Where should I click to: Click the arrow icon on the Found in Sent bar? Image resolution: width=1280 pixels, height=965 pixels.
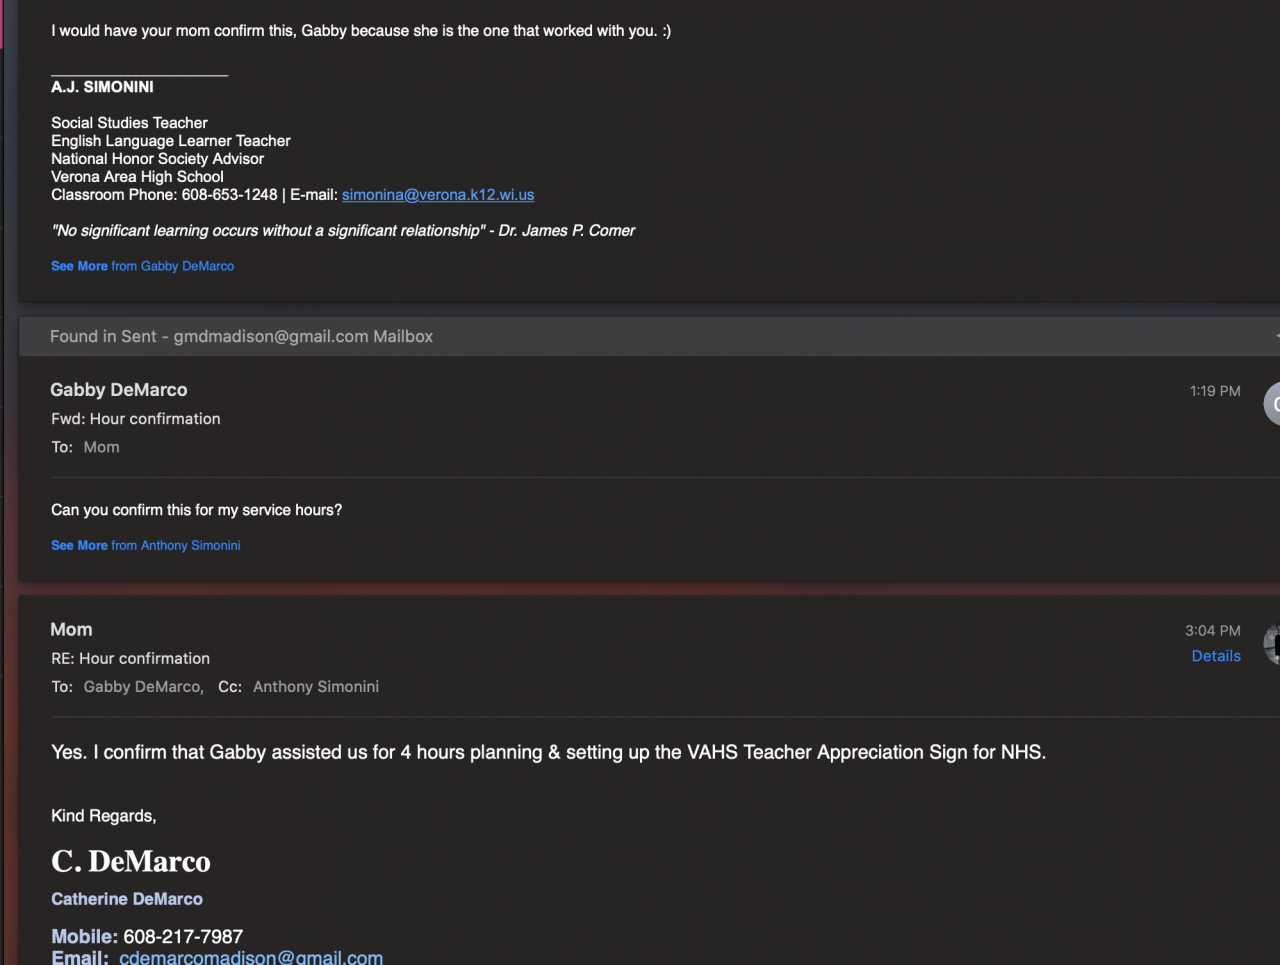(x=1276, y=336)
